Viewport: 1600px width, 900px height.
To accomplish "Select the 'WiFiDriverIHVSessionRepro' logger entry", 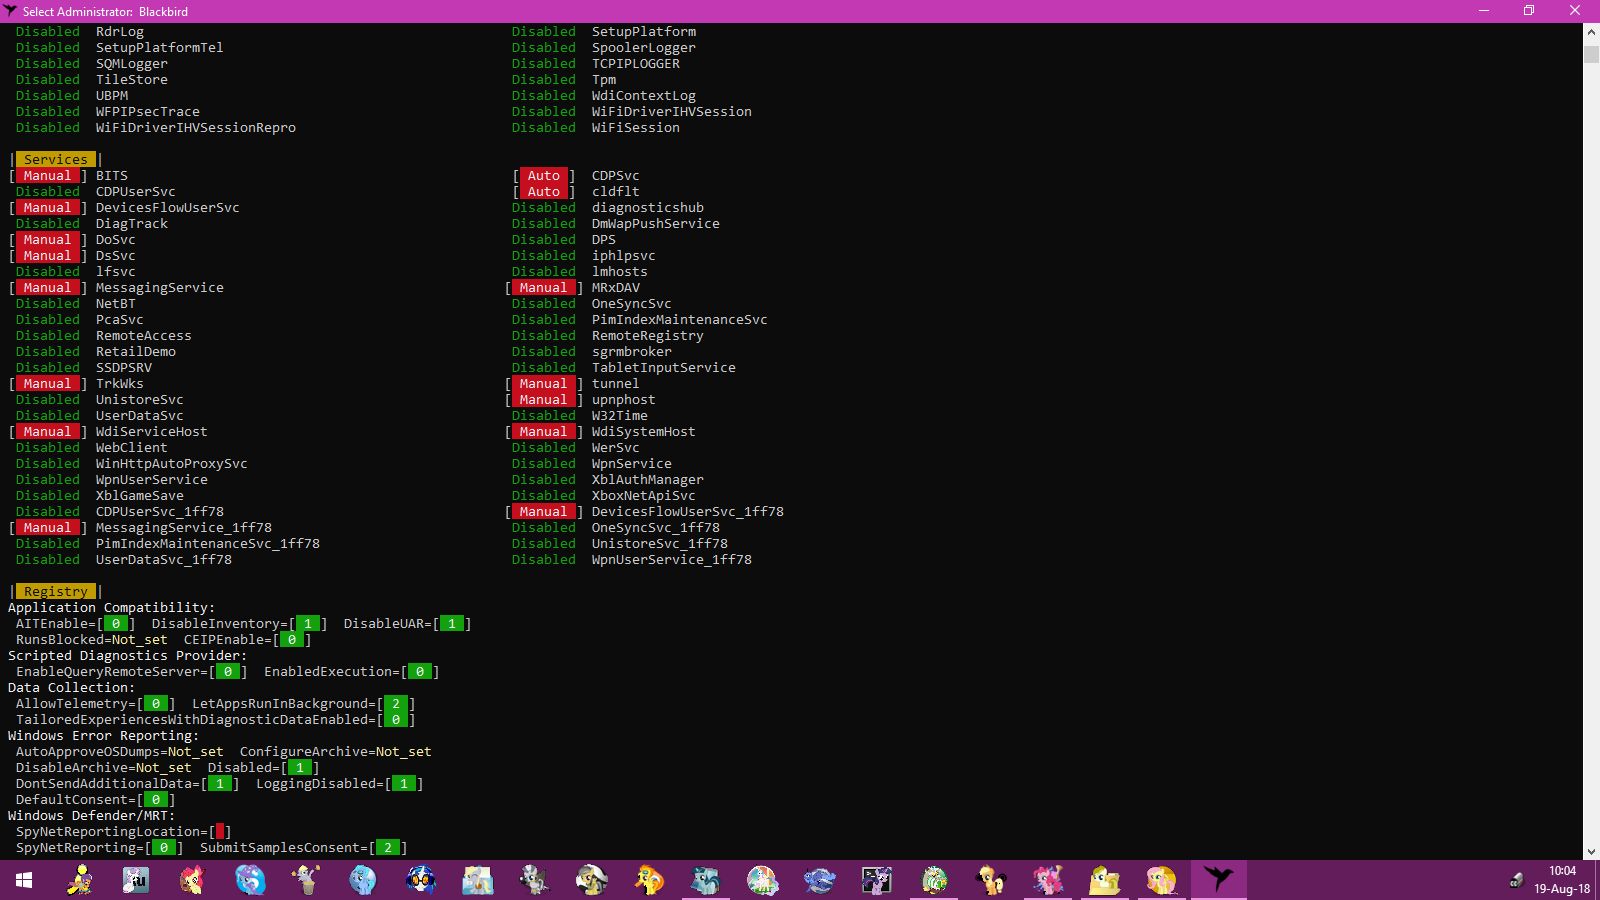I will click(x=196, y=127).
